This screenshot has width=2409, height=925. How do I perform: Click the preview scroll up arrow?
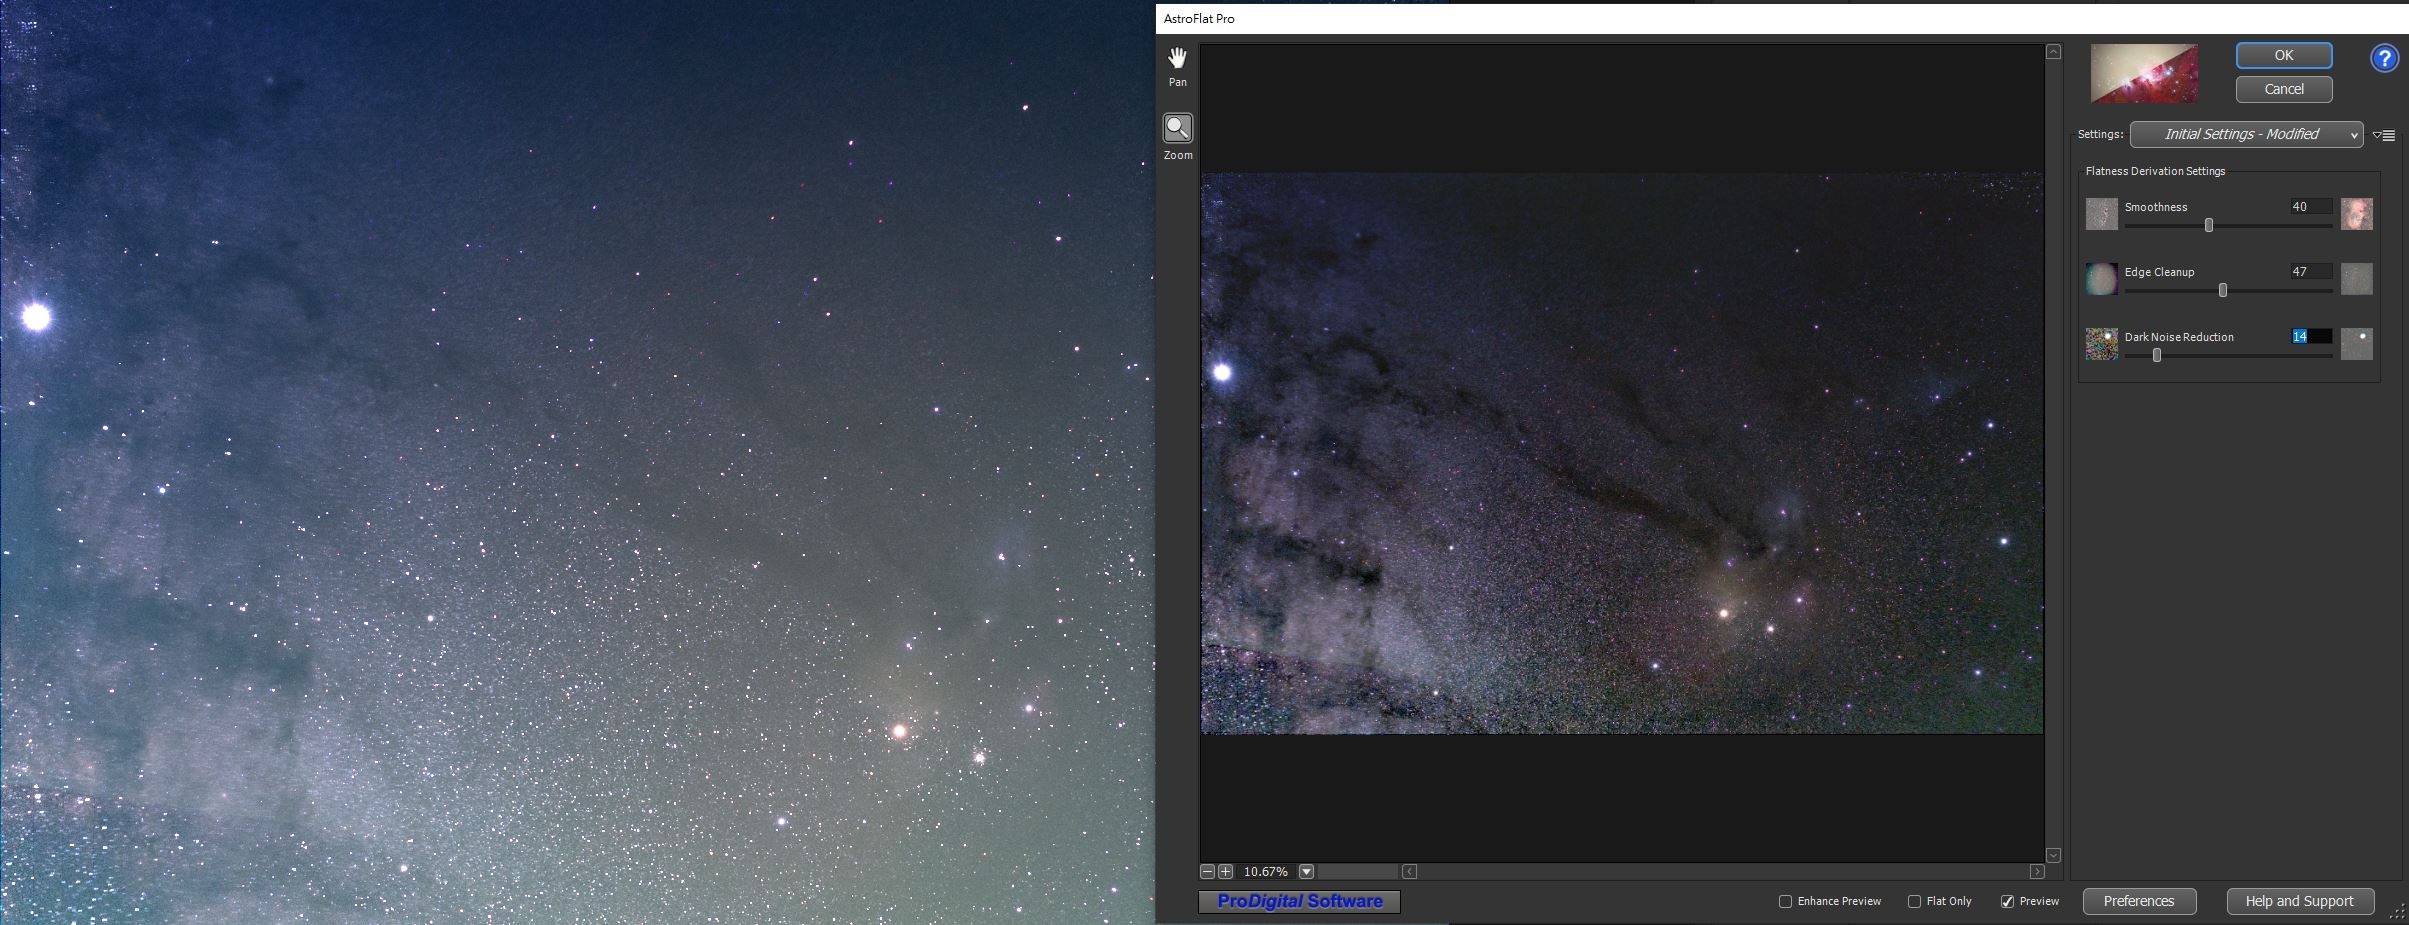2053,52
